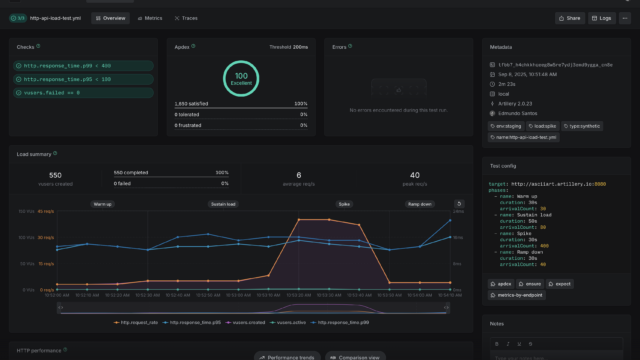Click the clock icon beside 2m 23s
The height and width of the screenshot is (360, 640).
pos(492,84)
